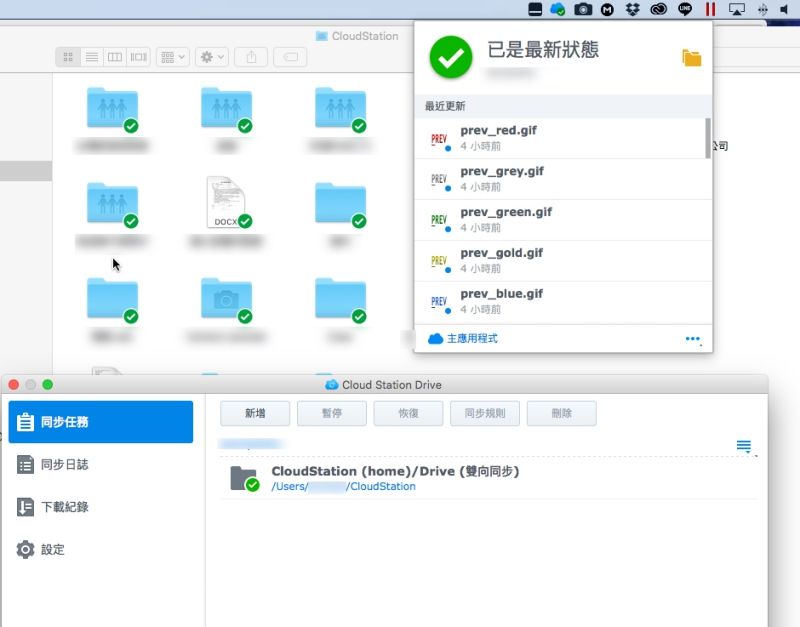The height and width of the screenshot is (627, 800).
Task: Open the /Users/…/CloudStation path link
Action: tap(343, 486)
